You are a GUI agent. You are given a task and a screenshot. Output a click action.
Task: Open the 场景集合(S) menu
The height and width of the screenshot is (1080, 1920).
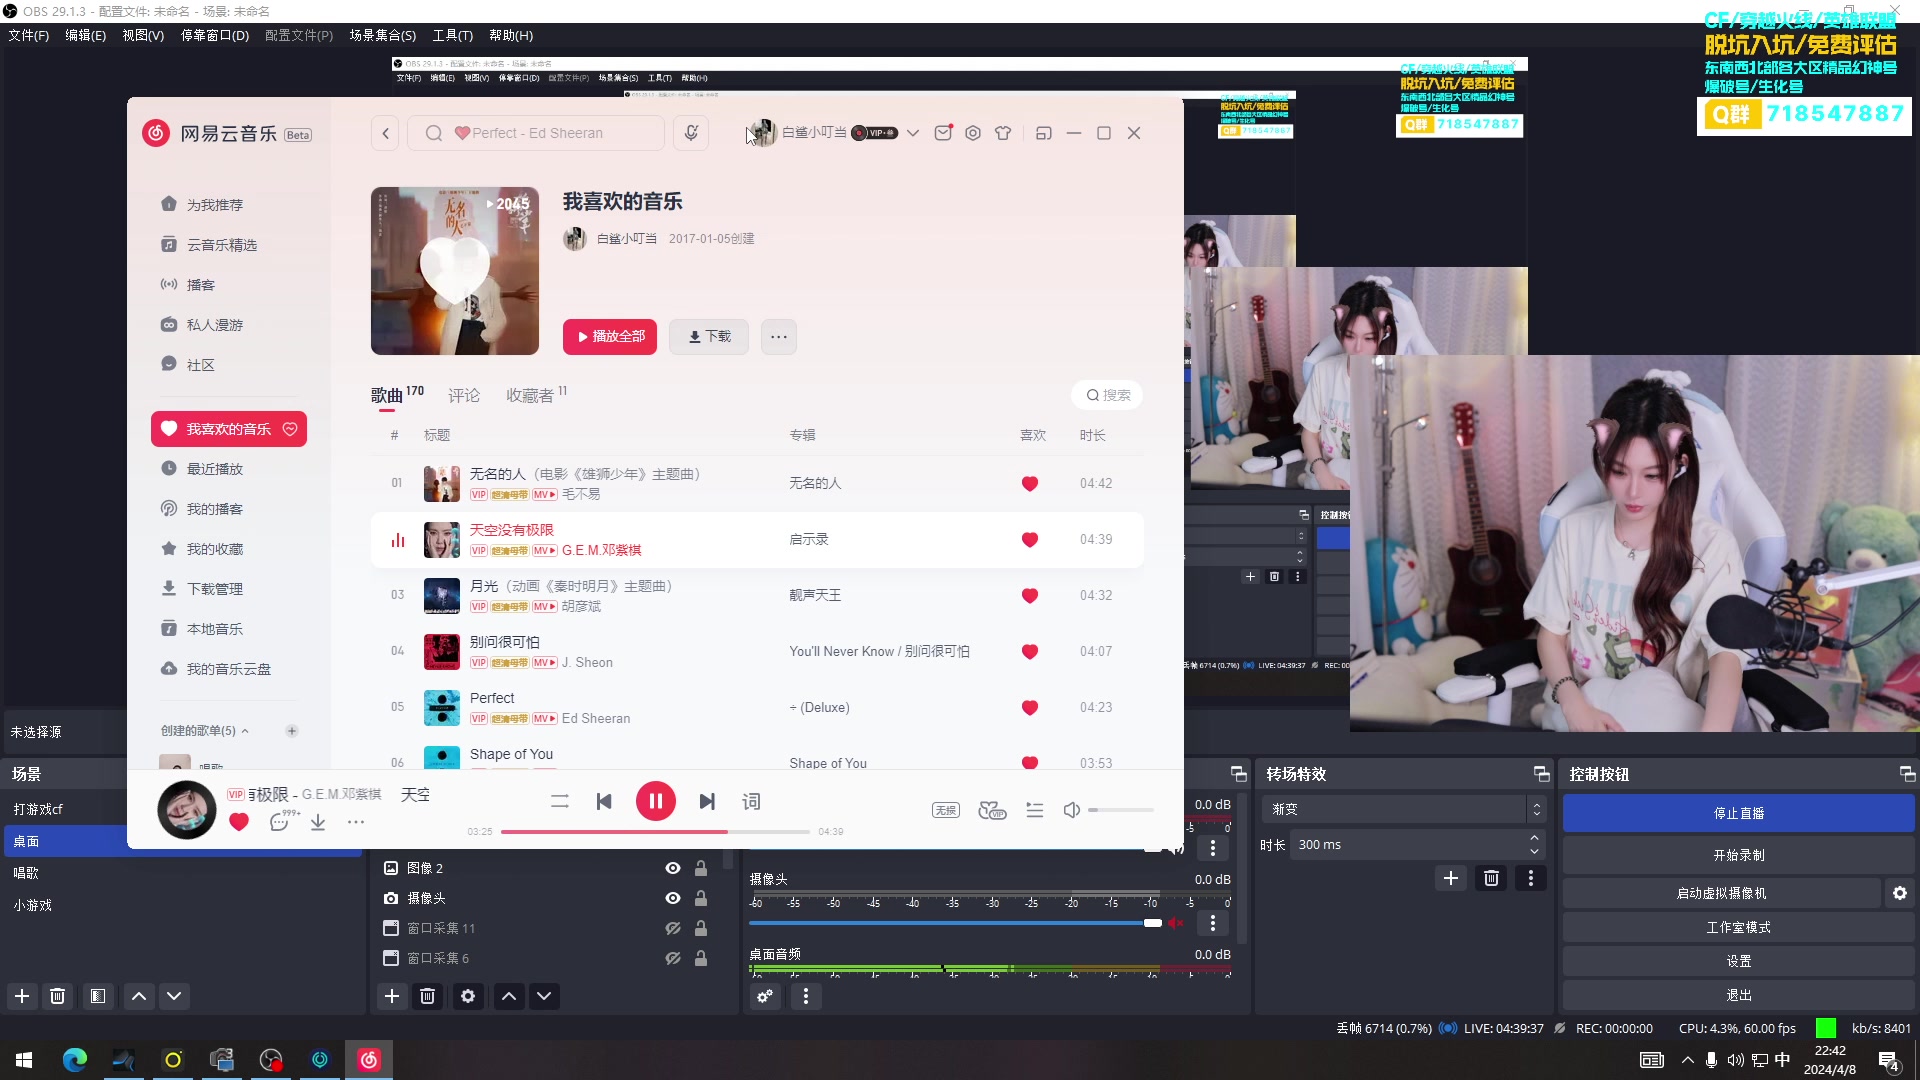pos(382,35)
